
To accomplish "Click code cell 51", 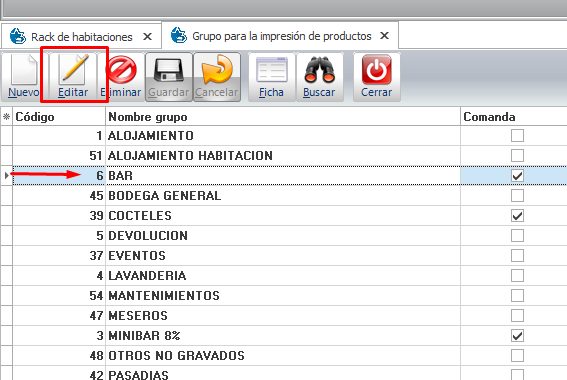I will (x=59, y=156).
